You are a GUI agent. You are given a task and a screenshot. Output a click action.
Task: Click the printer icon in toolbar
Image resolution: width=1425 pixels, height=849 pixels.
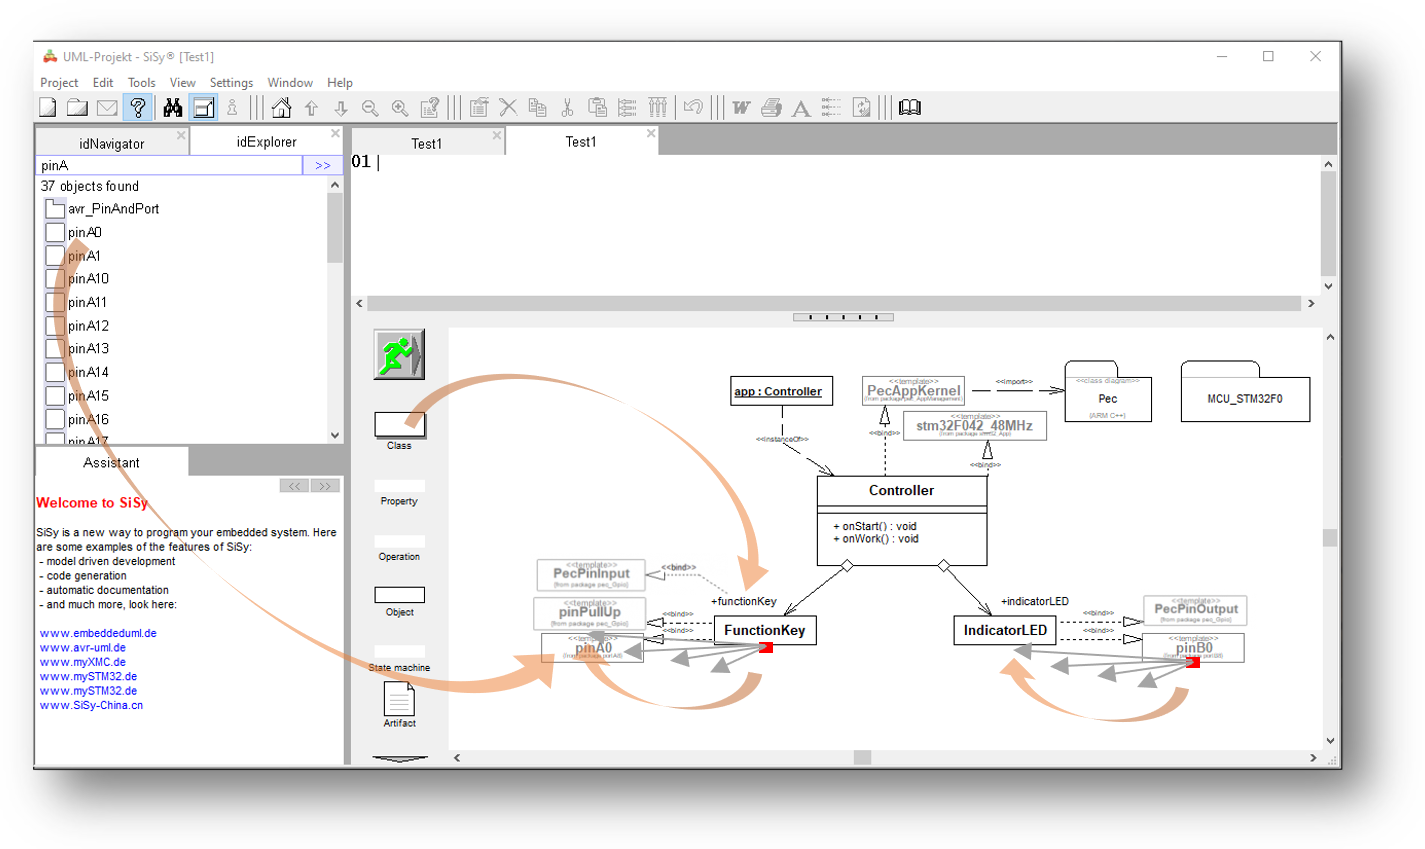tap(771, 108)
